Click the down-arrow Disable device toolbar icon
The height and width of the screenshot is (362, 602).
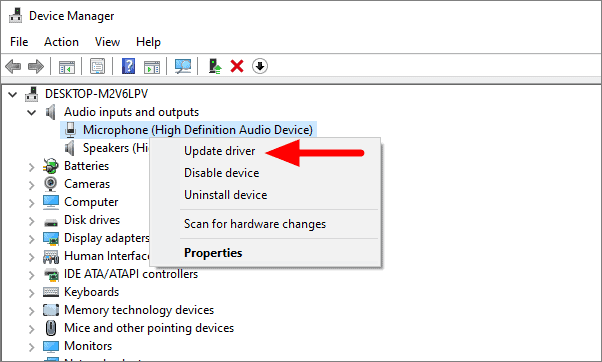point(260,66)
